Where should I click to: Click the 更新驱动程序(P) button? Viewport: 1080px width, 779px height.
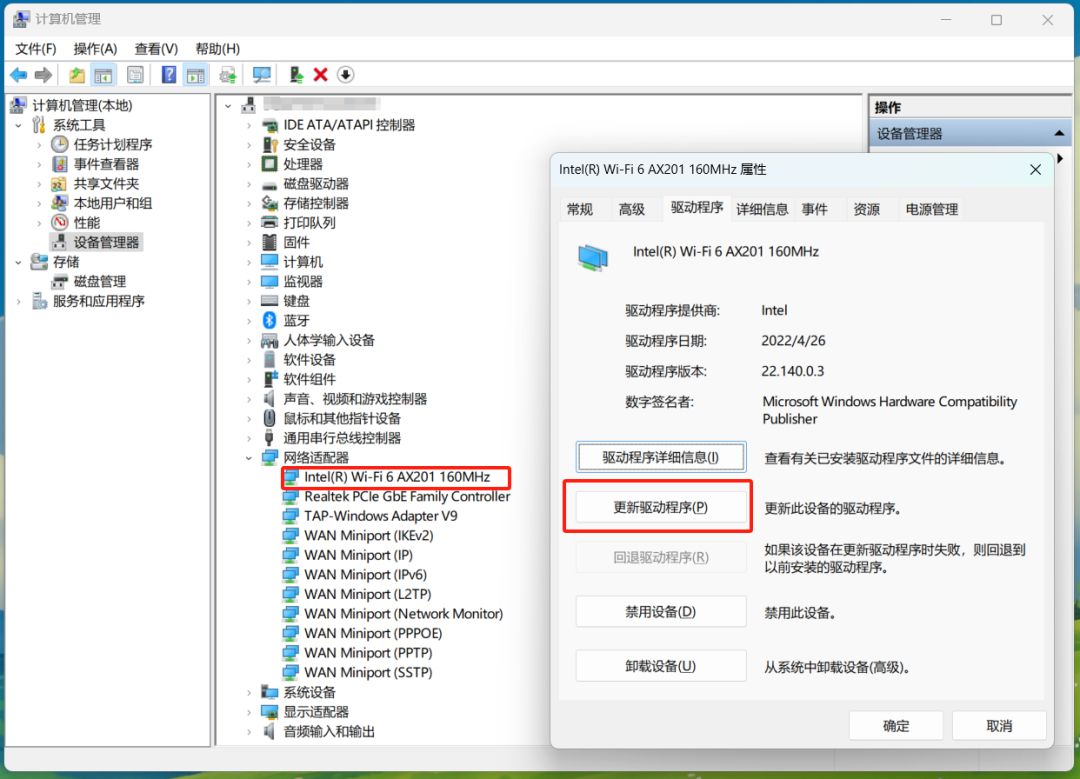click(x=661, y=508)
